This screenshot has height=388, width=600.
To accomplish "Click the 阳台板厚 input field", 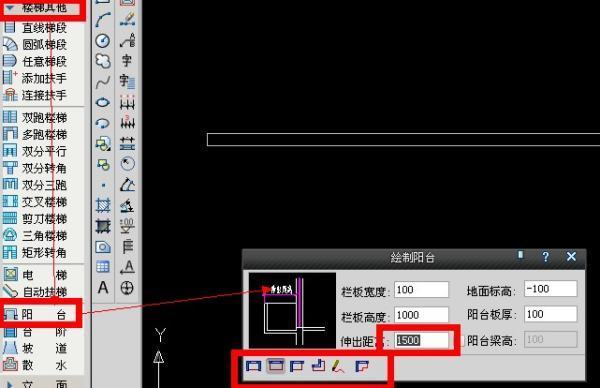I will click(551, 314).
